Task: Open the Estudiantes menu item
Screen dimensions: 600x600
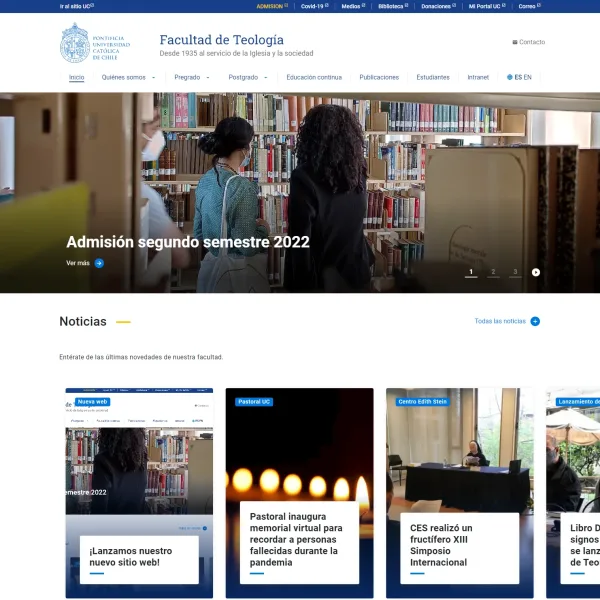Action: [433, 77]
